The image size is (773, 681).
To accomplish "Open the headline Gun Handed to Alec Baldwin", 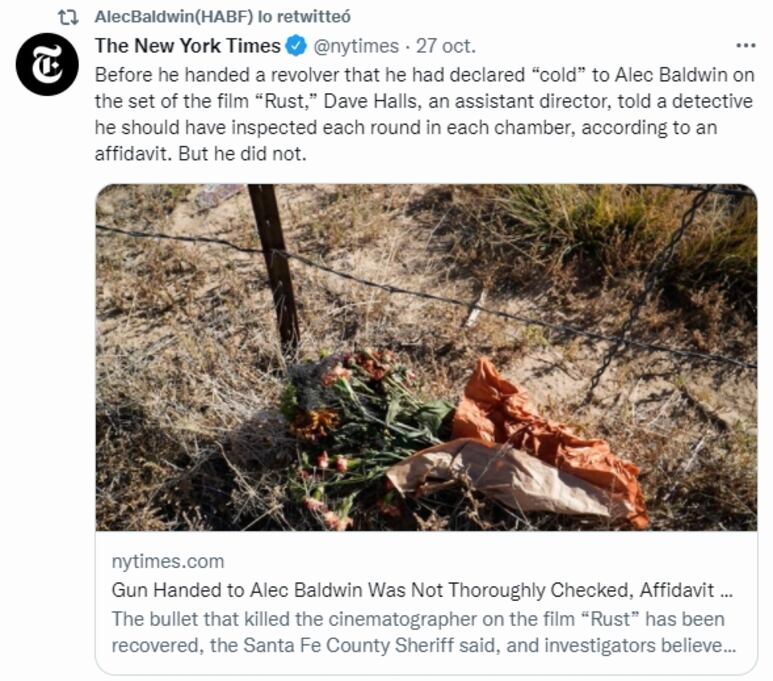I will click(x=422, y=590).
